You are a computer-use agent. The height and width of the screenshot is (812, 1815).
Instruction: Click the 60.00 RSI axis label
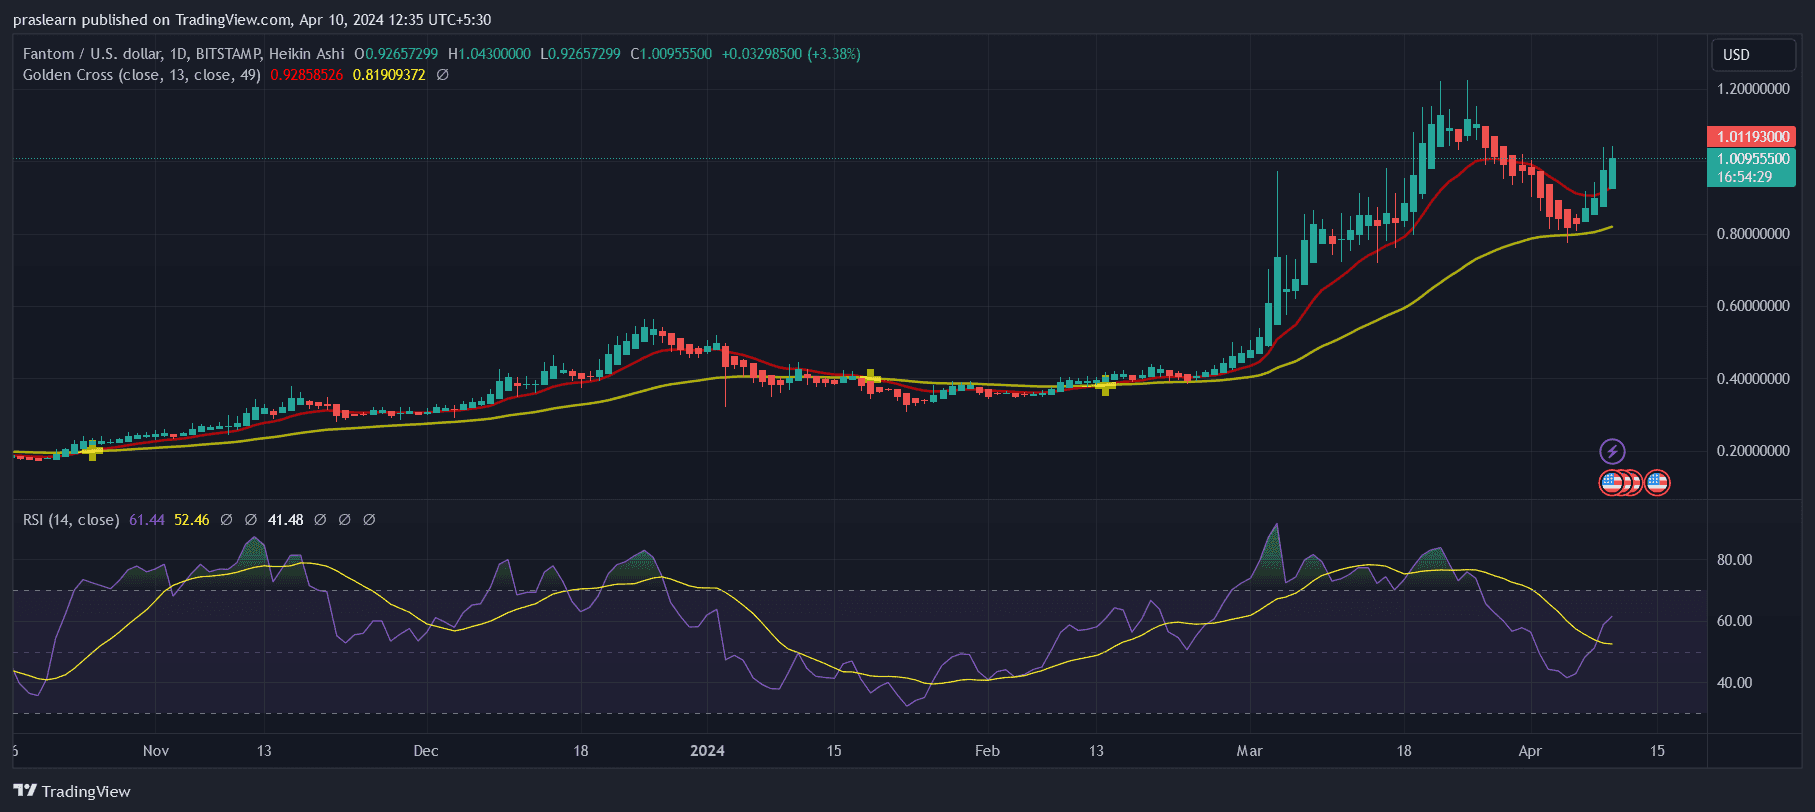point(1735,621)
